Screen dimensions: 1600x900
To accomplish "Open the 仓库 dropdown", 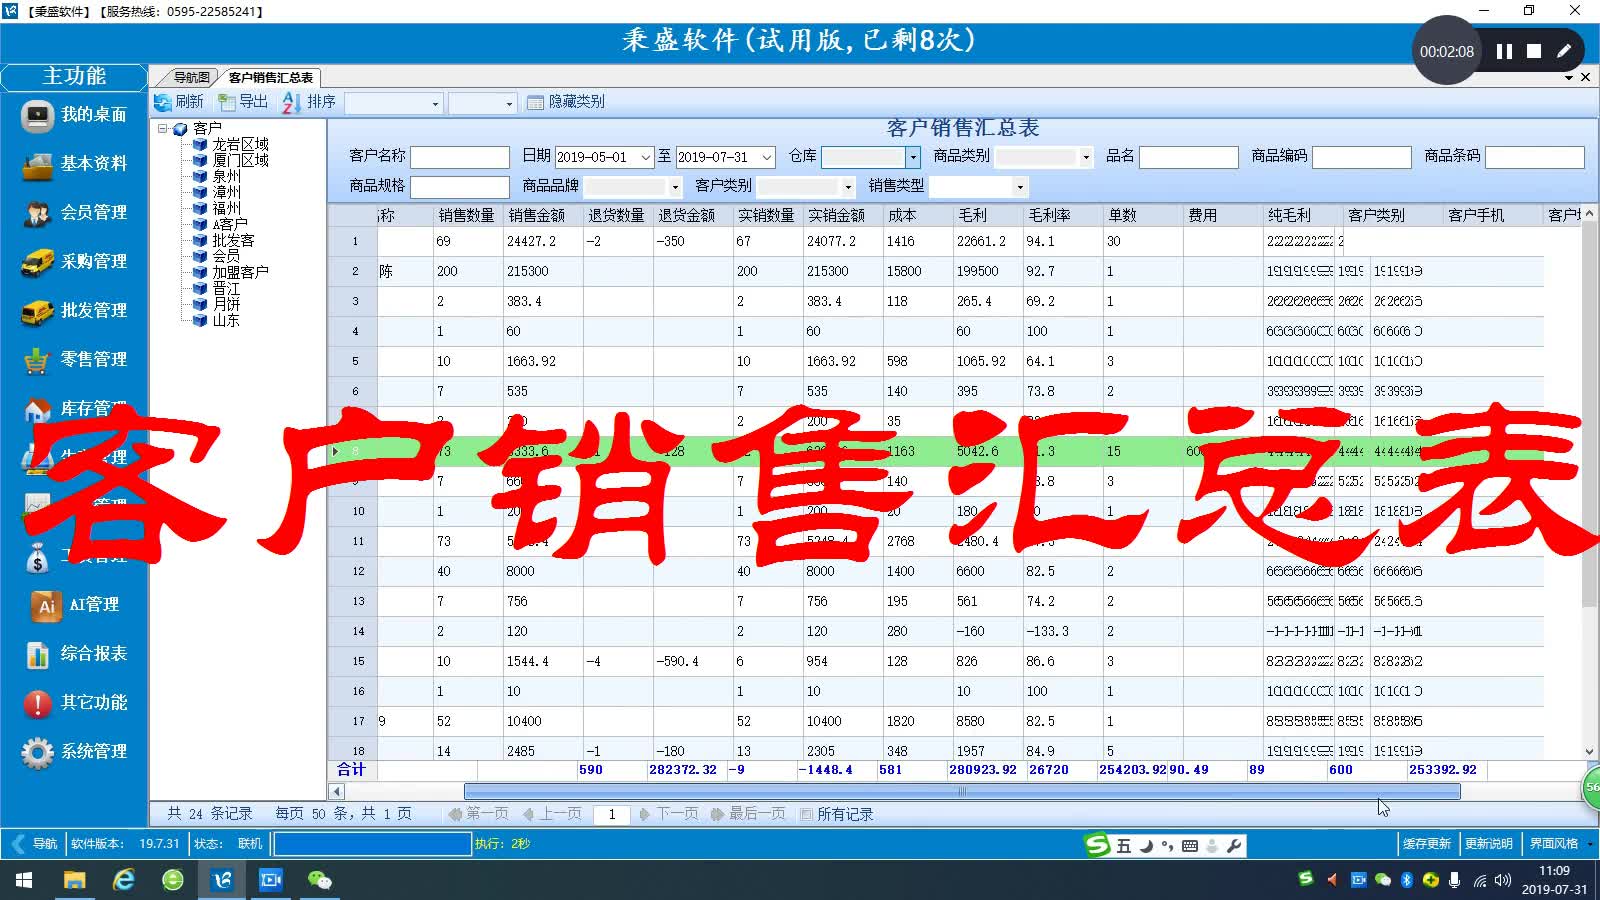I will pos(912,157).
